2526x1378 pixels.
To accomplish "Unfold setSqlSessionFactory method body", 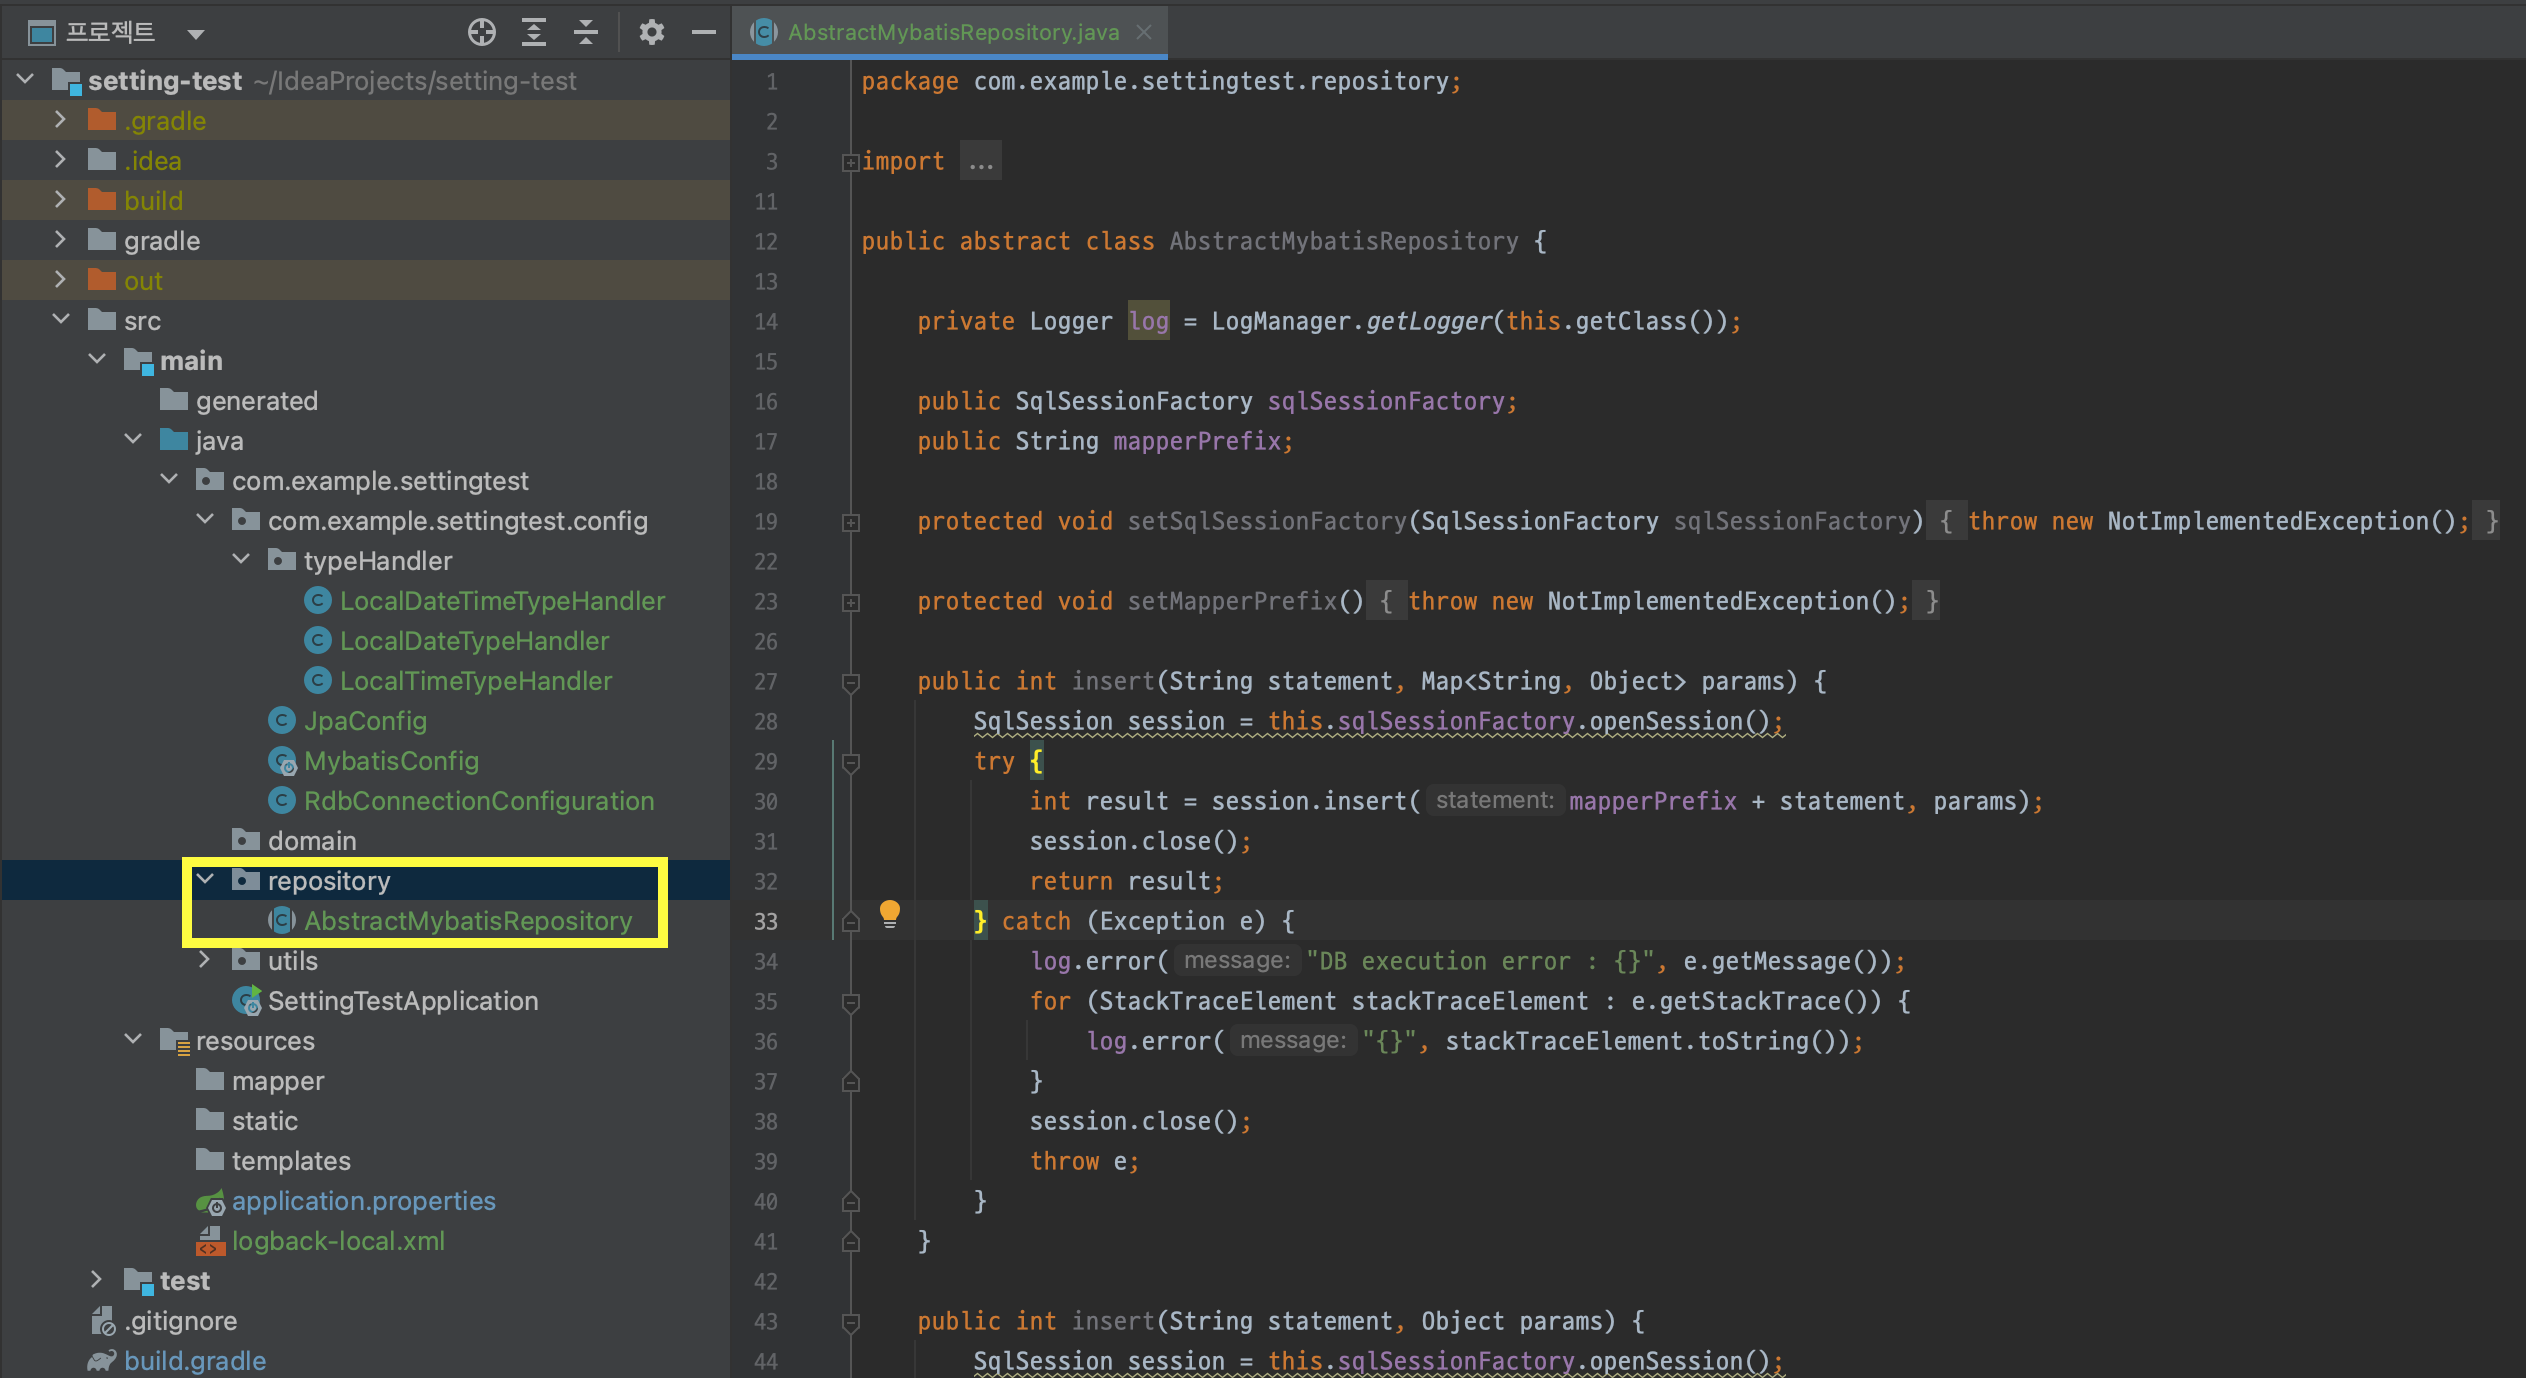I will (x=851, y=522).
